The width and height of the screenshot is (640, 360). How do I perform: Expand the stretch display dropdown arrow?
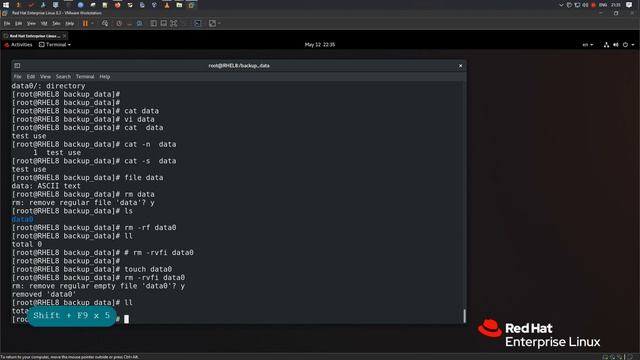[220, 24]
